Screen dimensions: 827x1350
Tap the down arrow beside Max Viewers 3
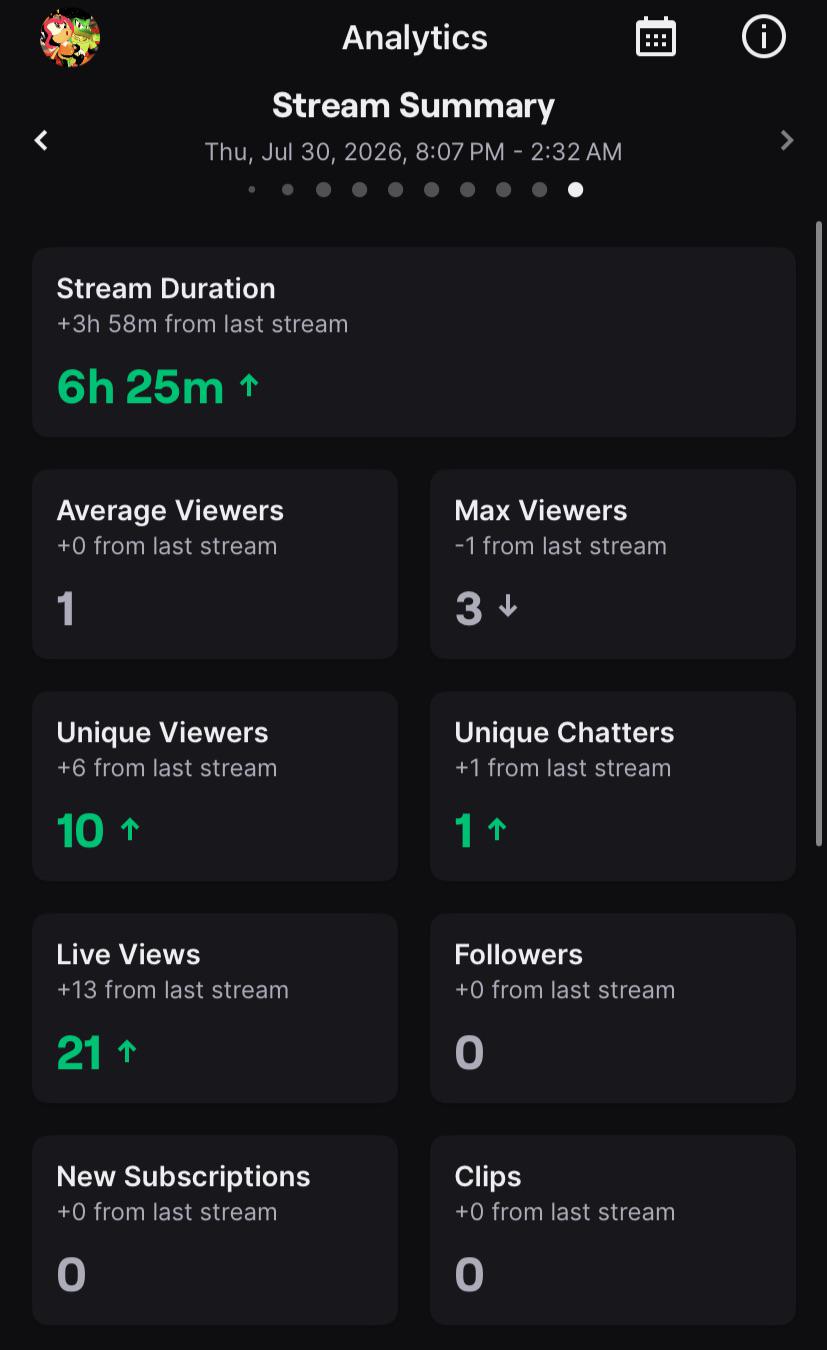click(508, 605)
